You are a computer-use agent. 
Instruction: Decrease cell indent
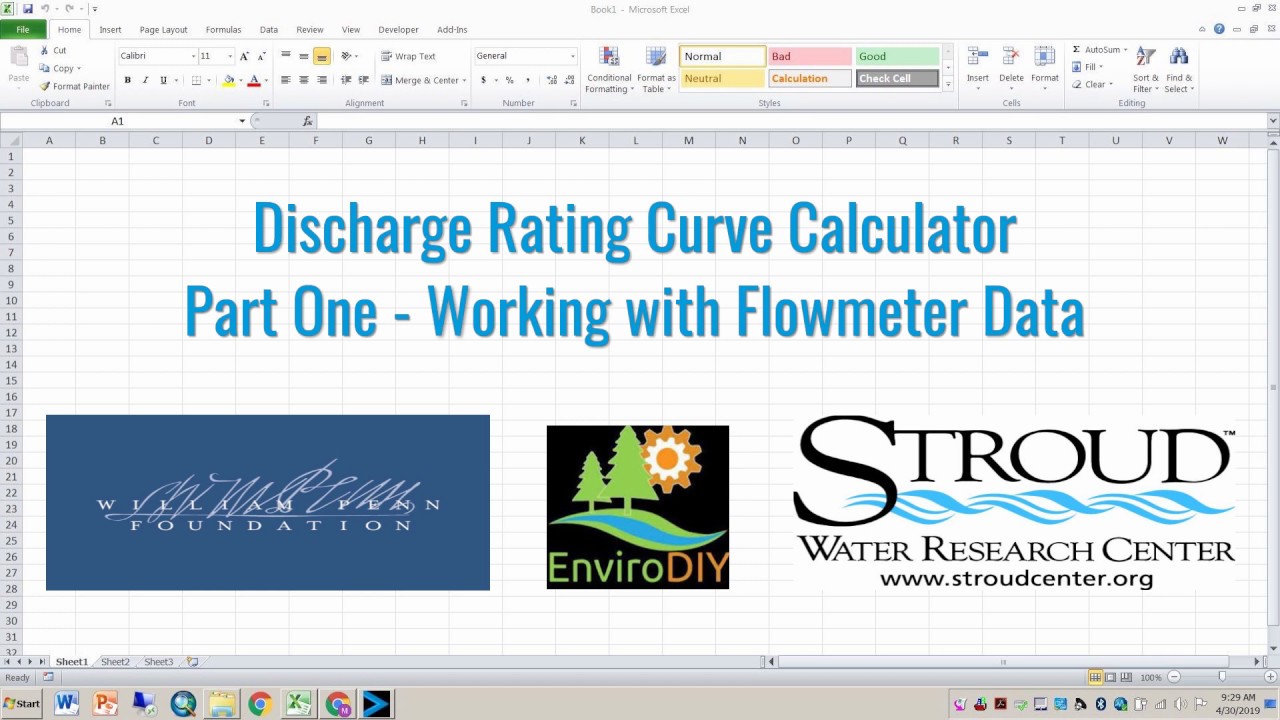pyautogui.click(x=346, y=80)
